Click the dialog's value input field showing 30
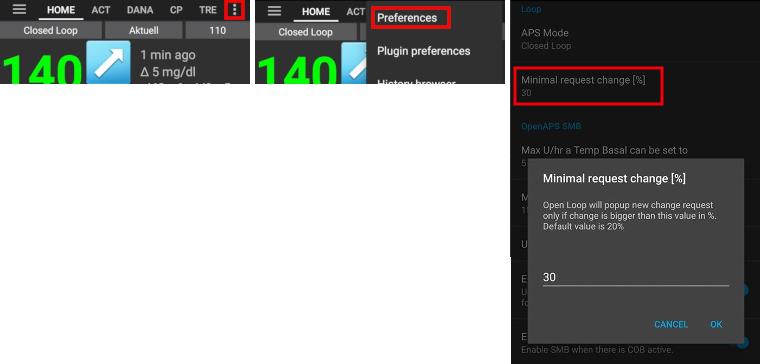 (635, 277)
